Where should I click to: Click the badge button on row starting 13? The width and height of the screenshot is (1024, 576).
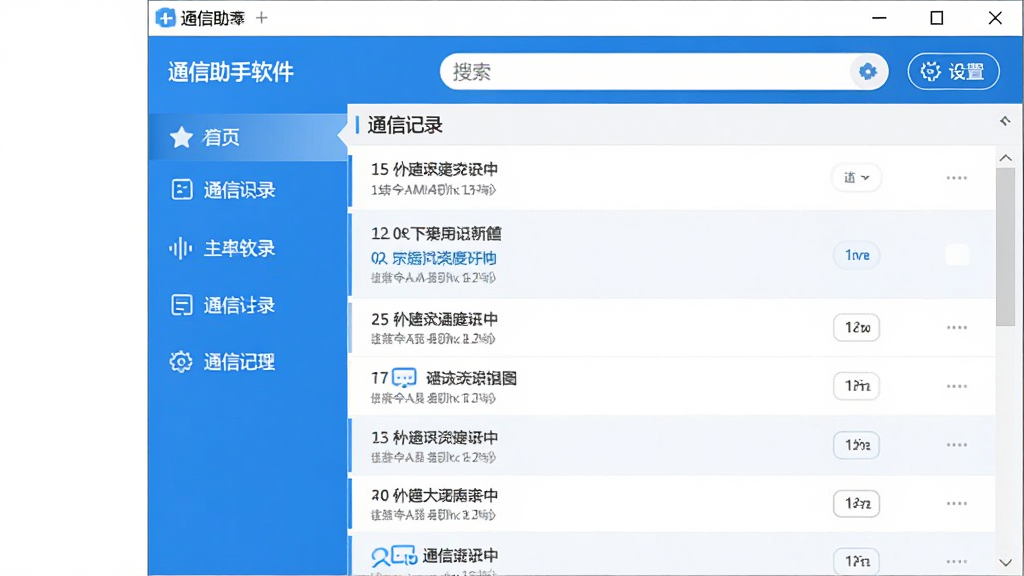(856, 445)
